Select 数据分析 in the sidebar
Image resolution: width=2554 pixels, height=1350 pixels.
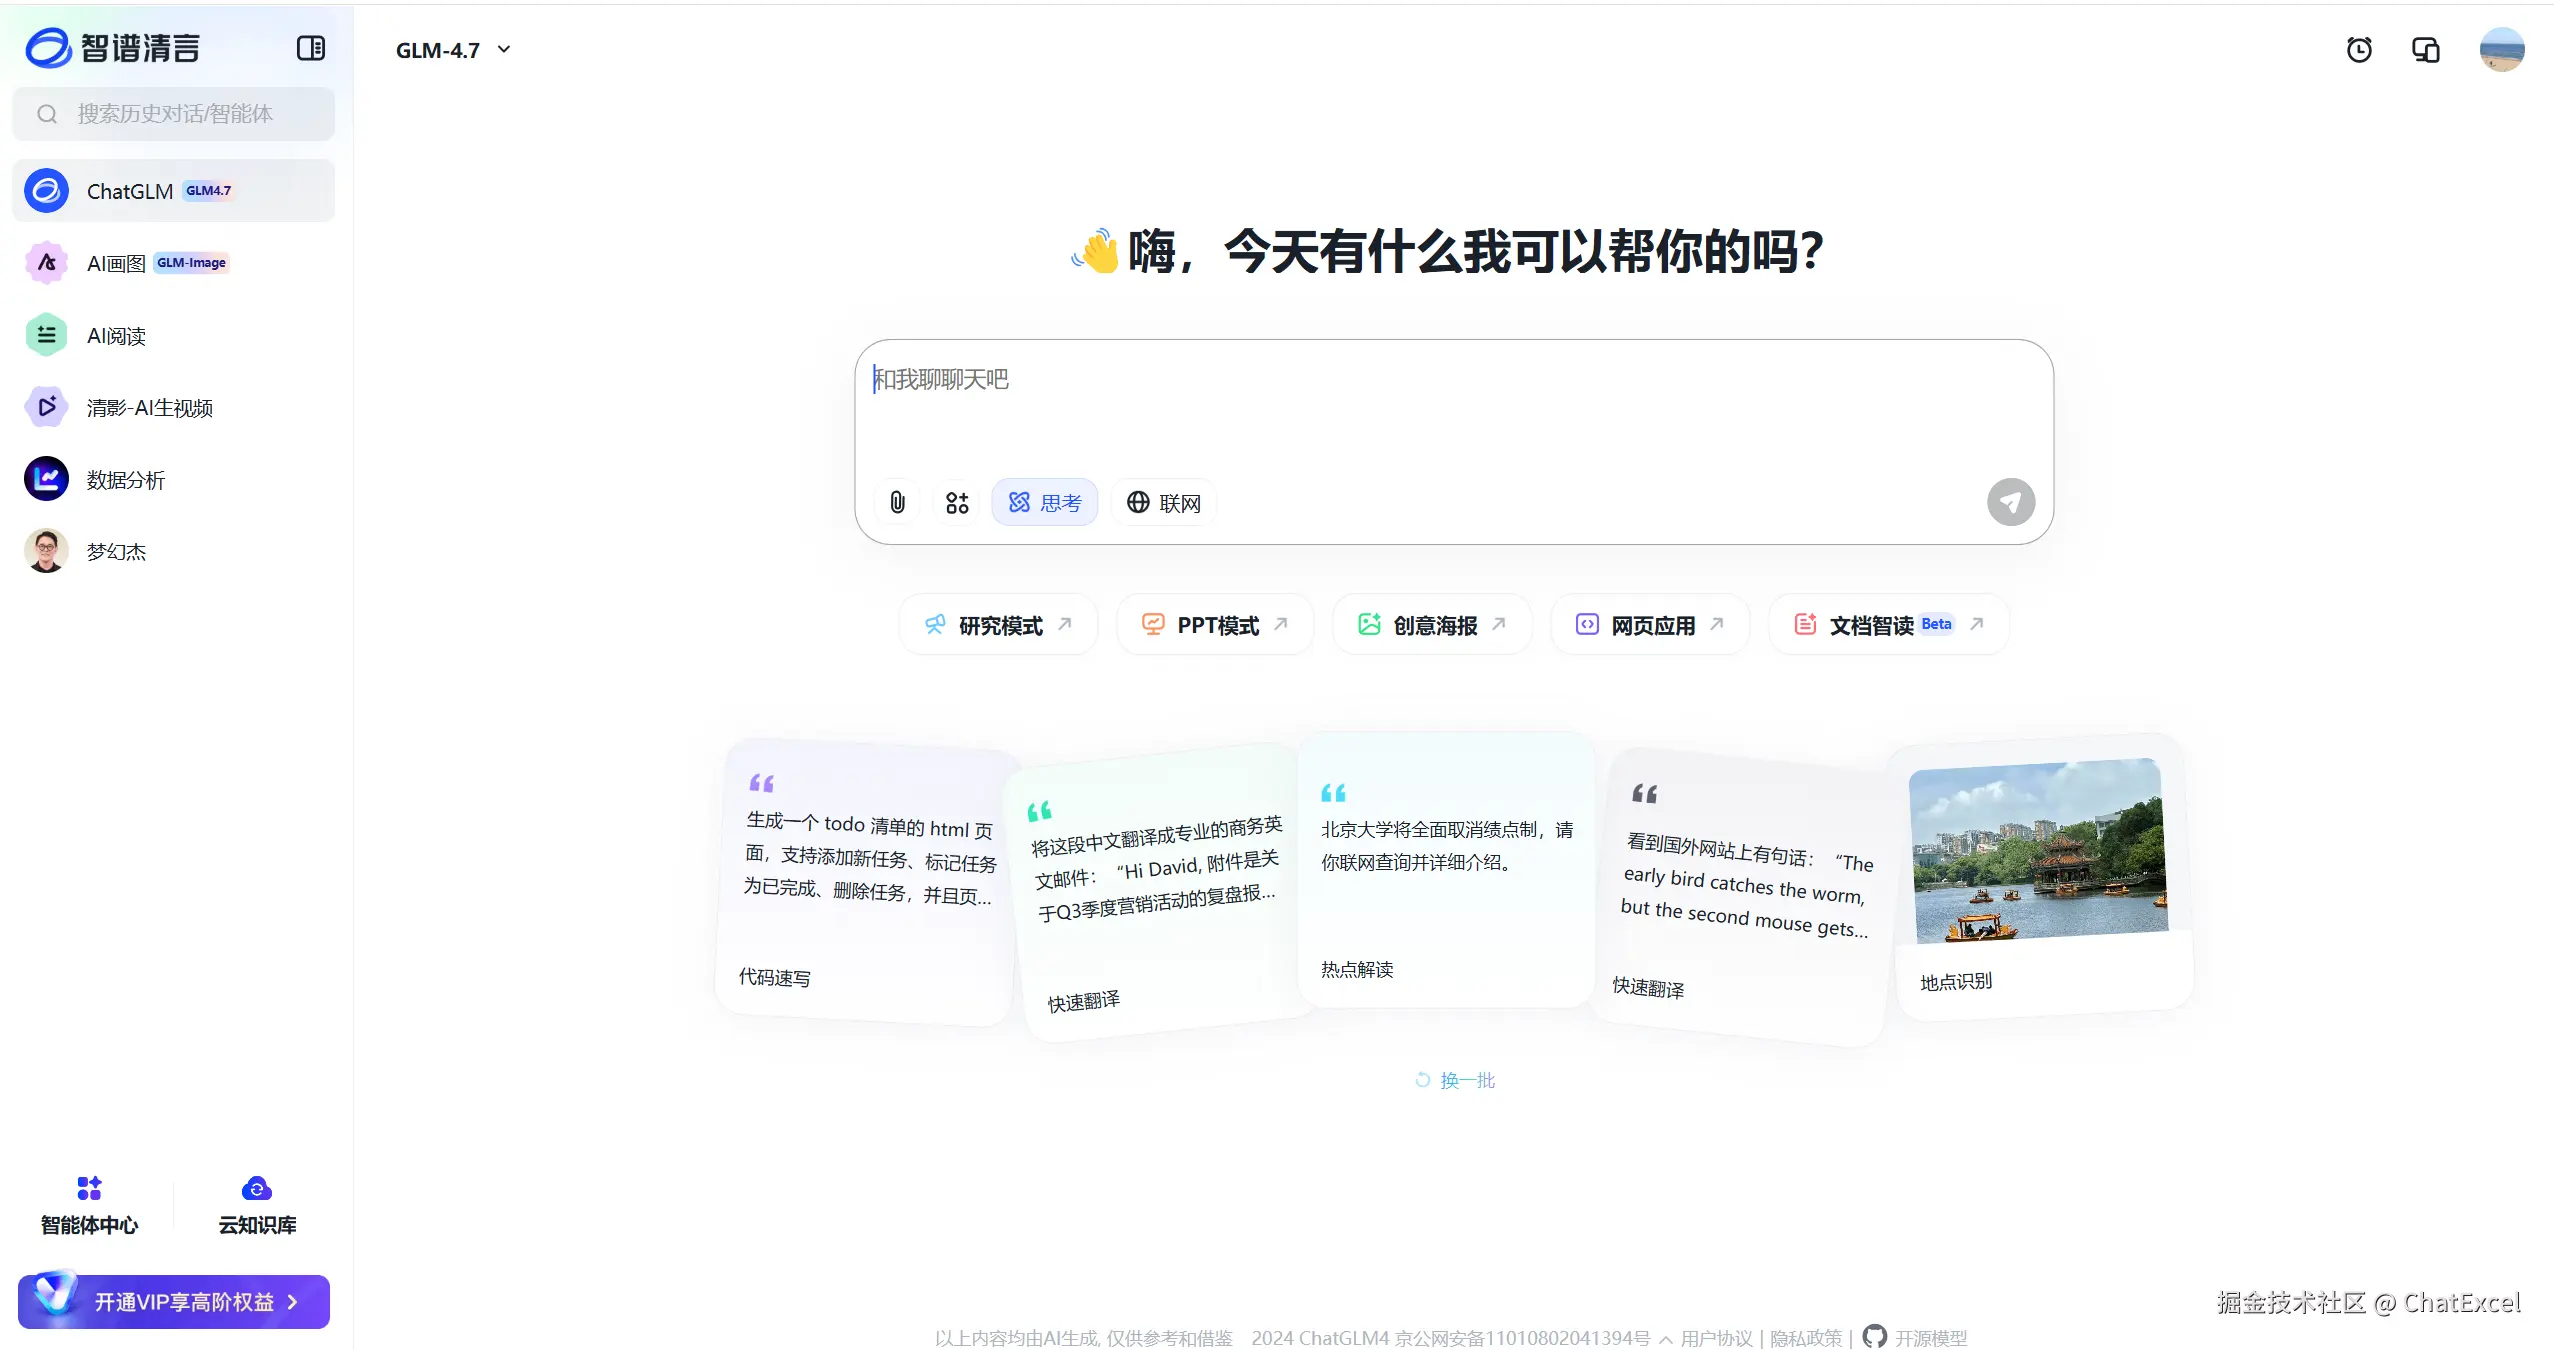[x=125, y=480]
